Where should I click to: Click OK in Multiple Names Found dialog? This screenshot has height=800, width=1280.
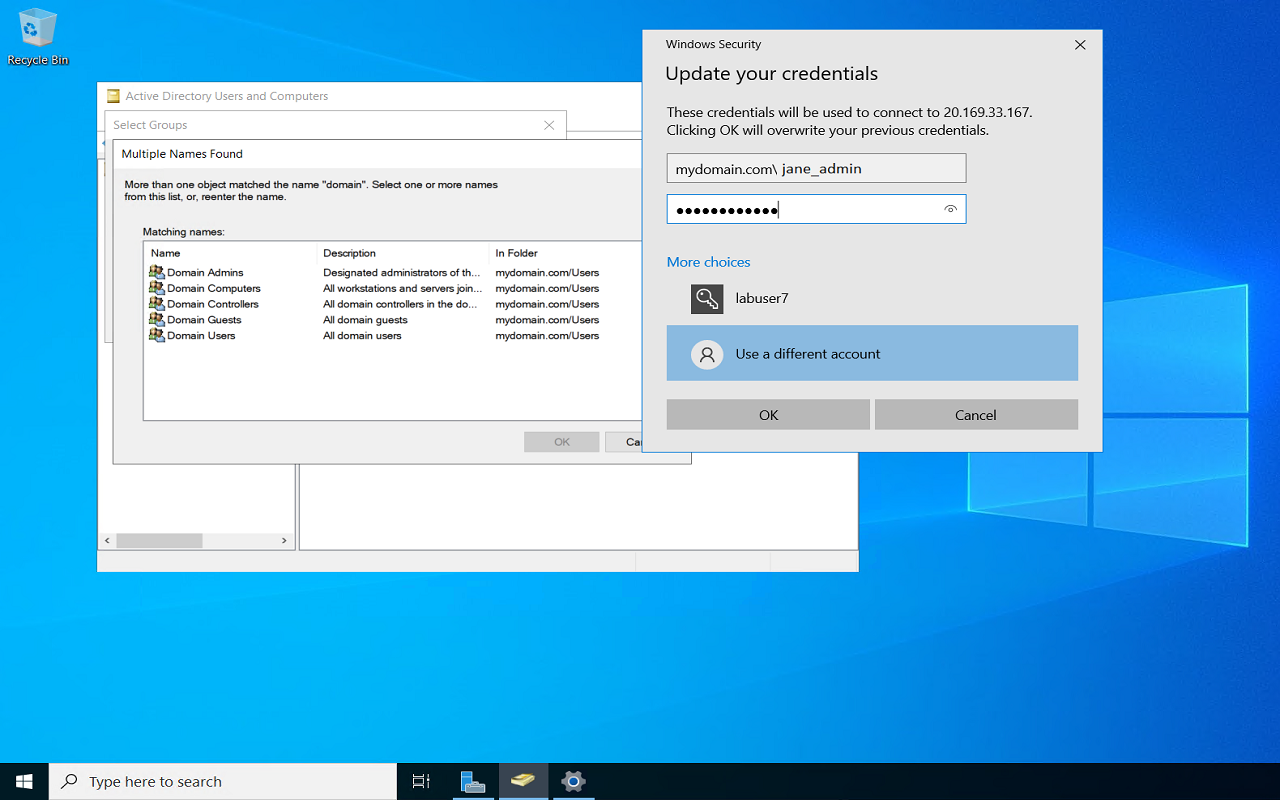click(562, 442)
